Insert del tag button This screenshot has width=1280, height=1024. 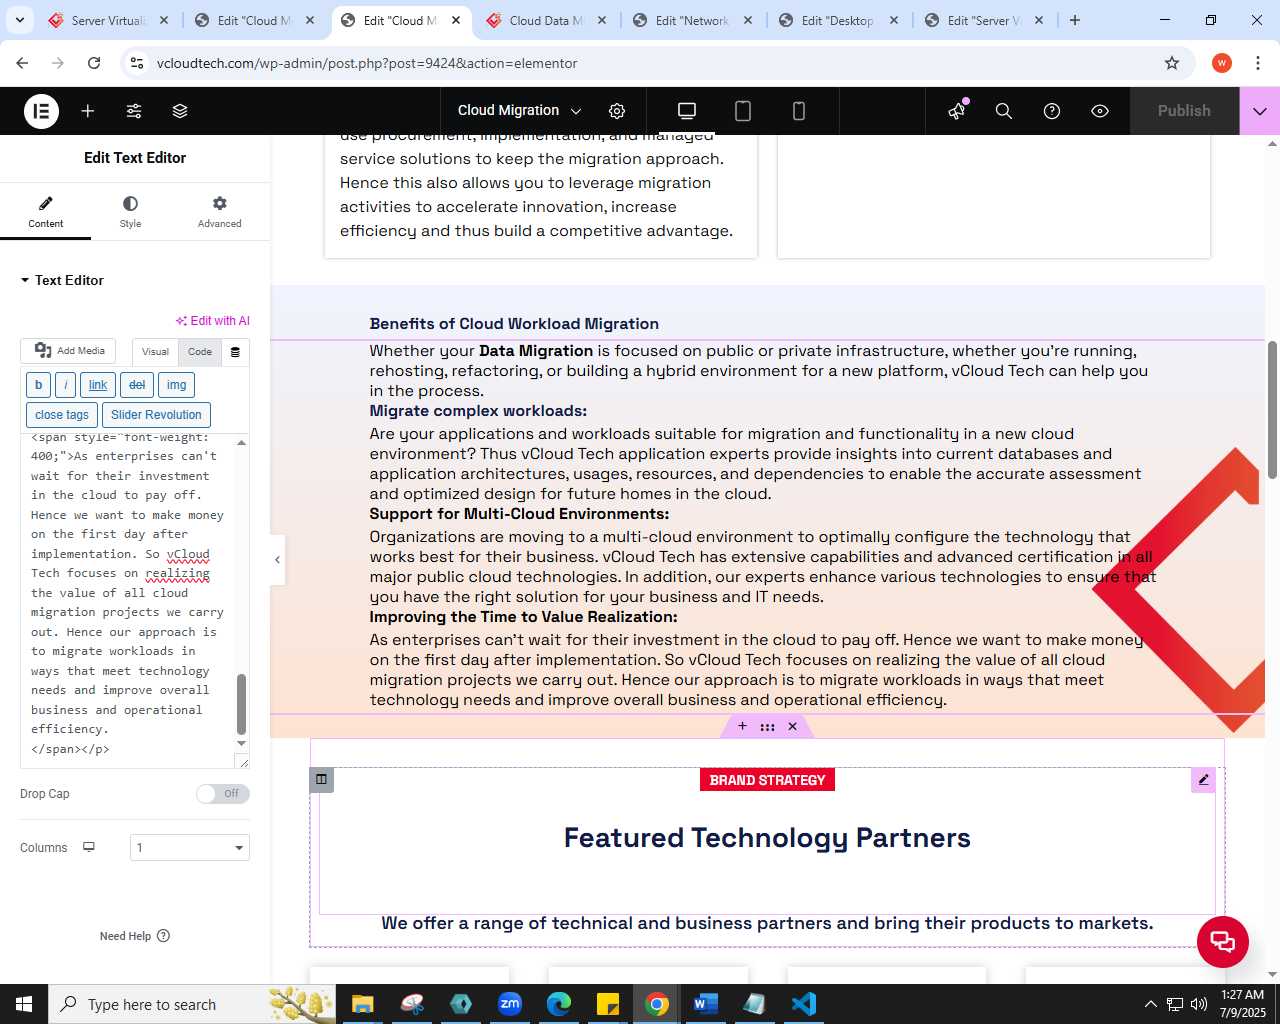tap(137, 385)
